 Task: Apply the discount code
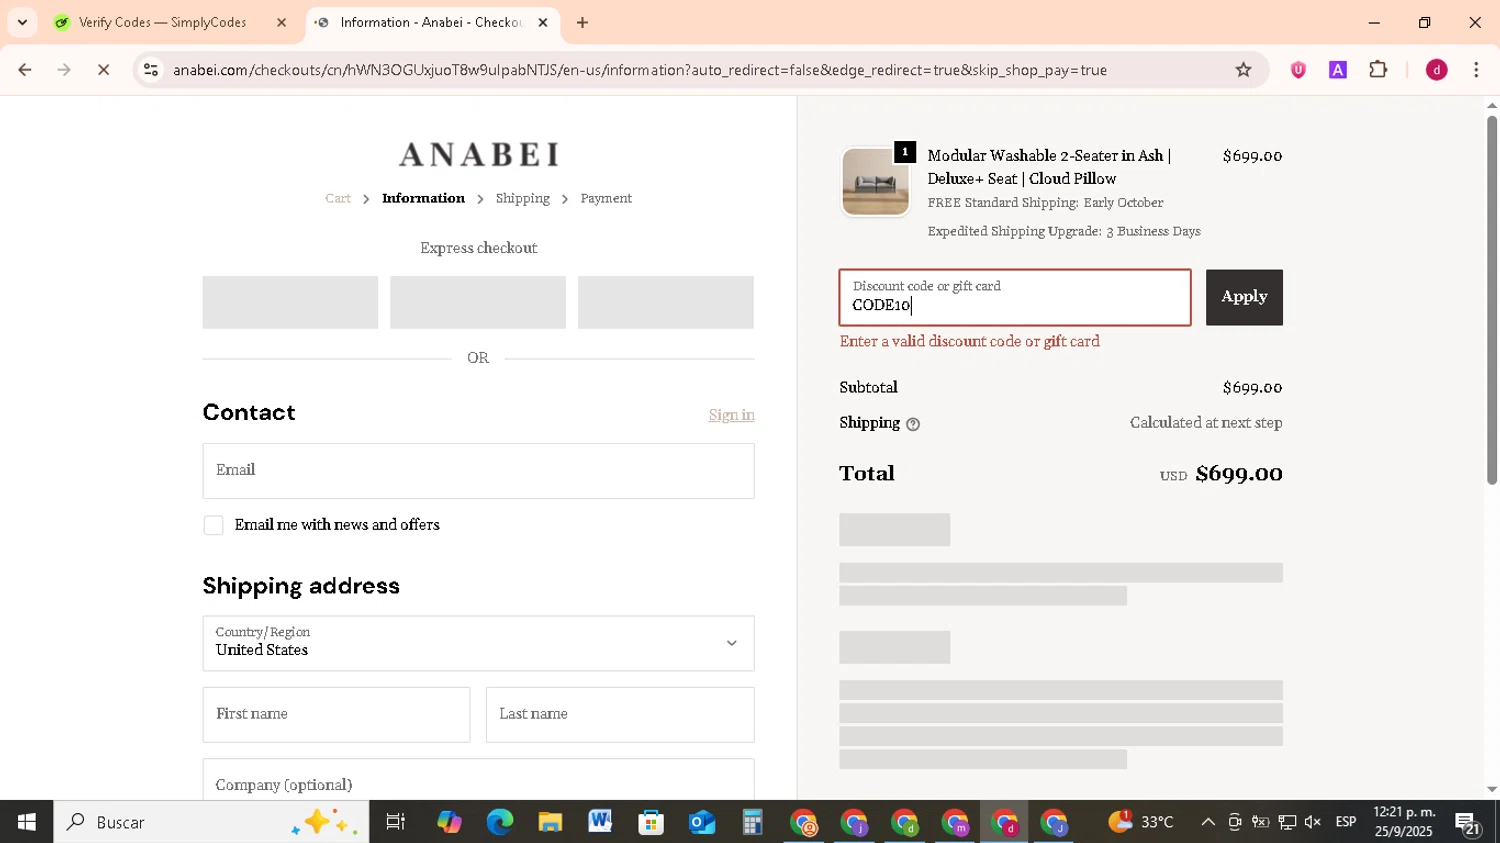click(1244, 297)
